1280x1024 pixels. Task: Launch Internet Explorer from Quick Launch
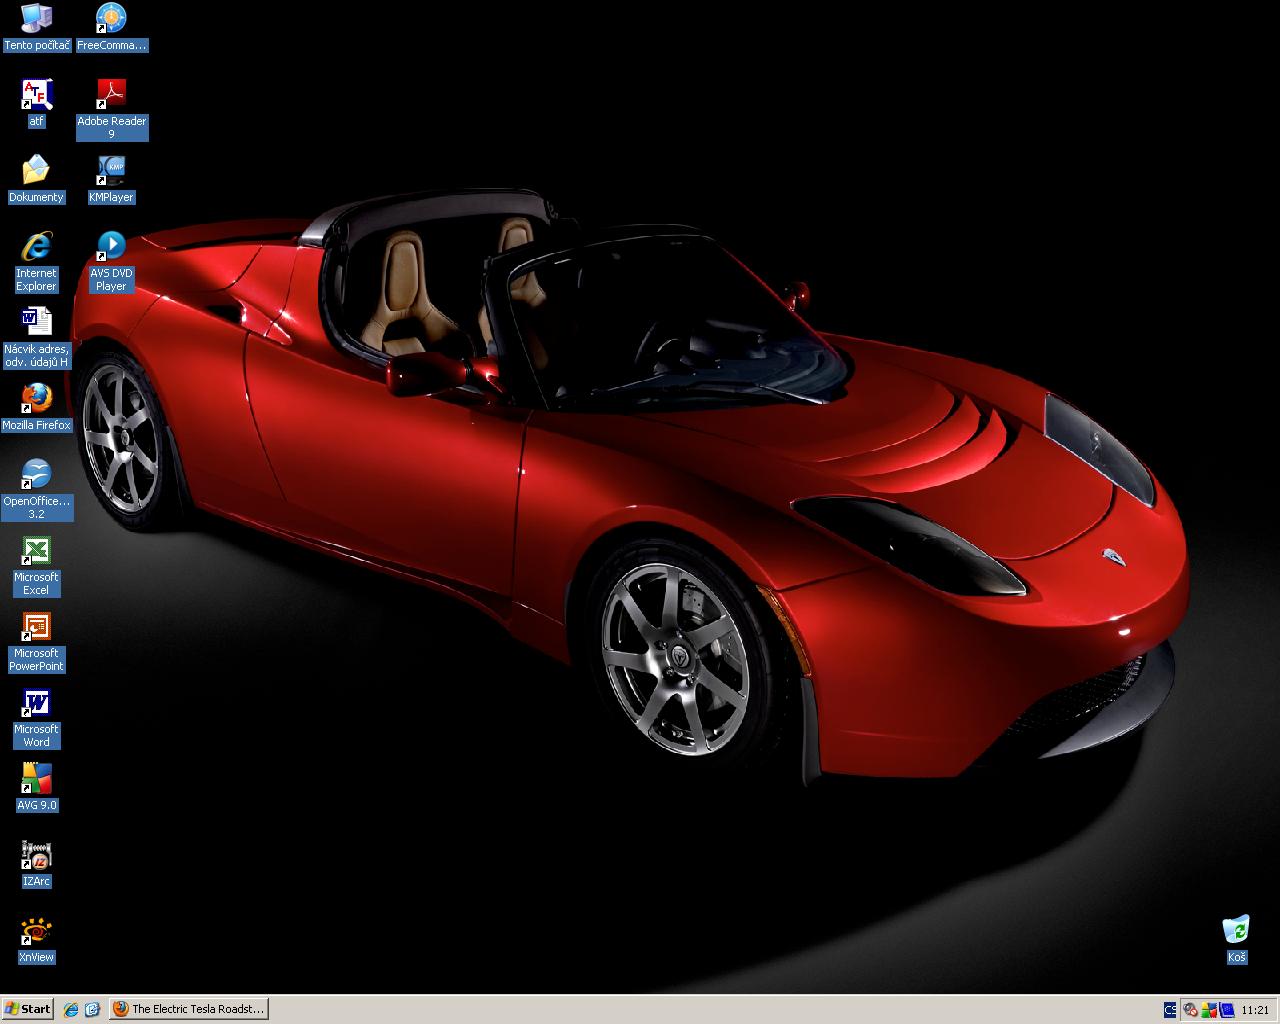click(x=71, y=1009)
